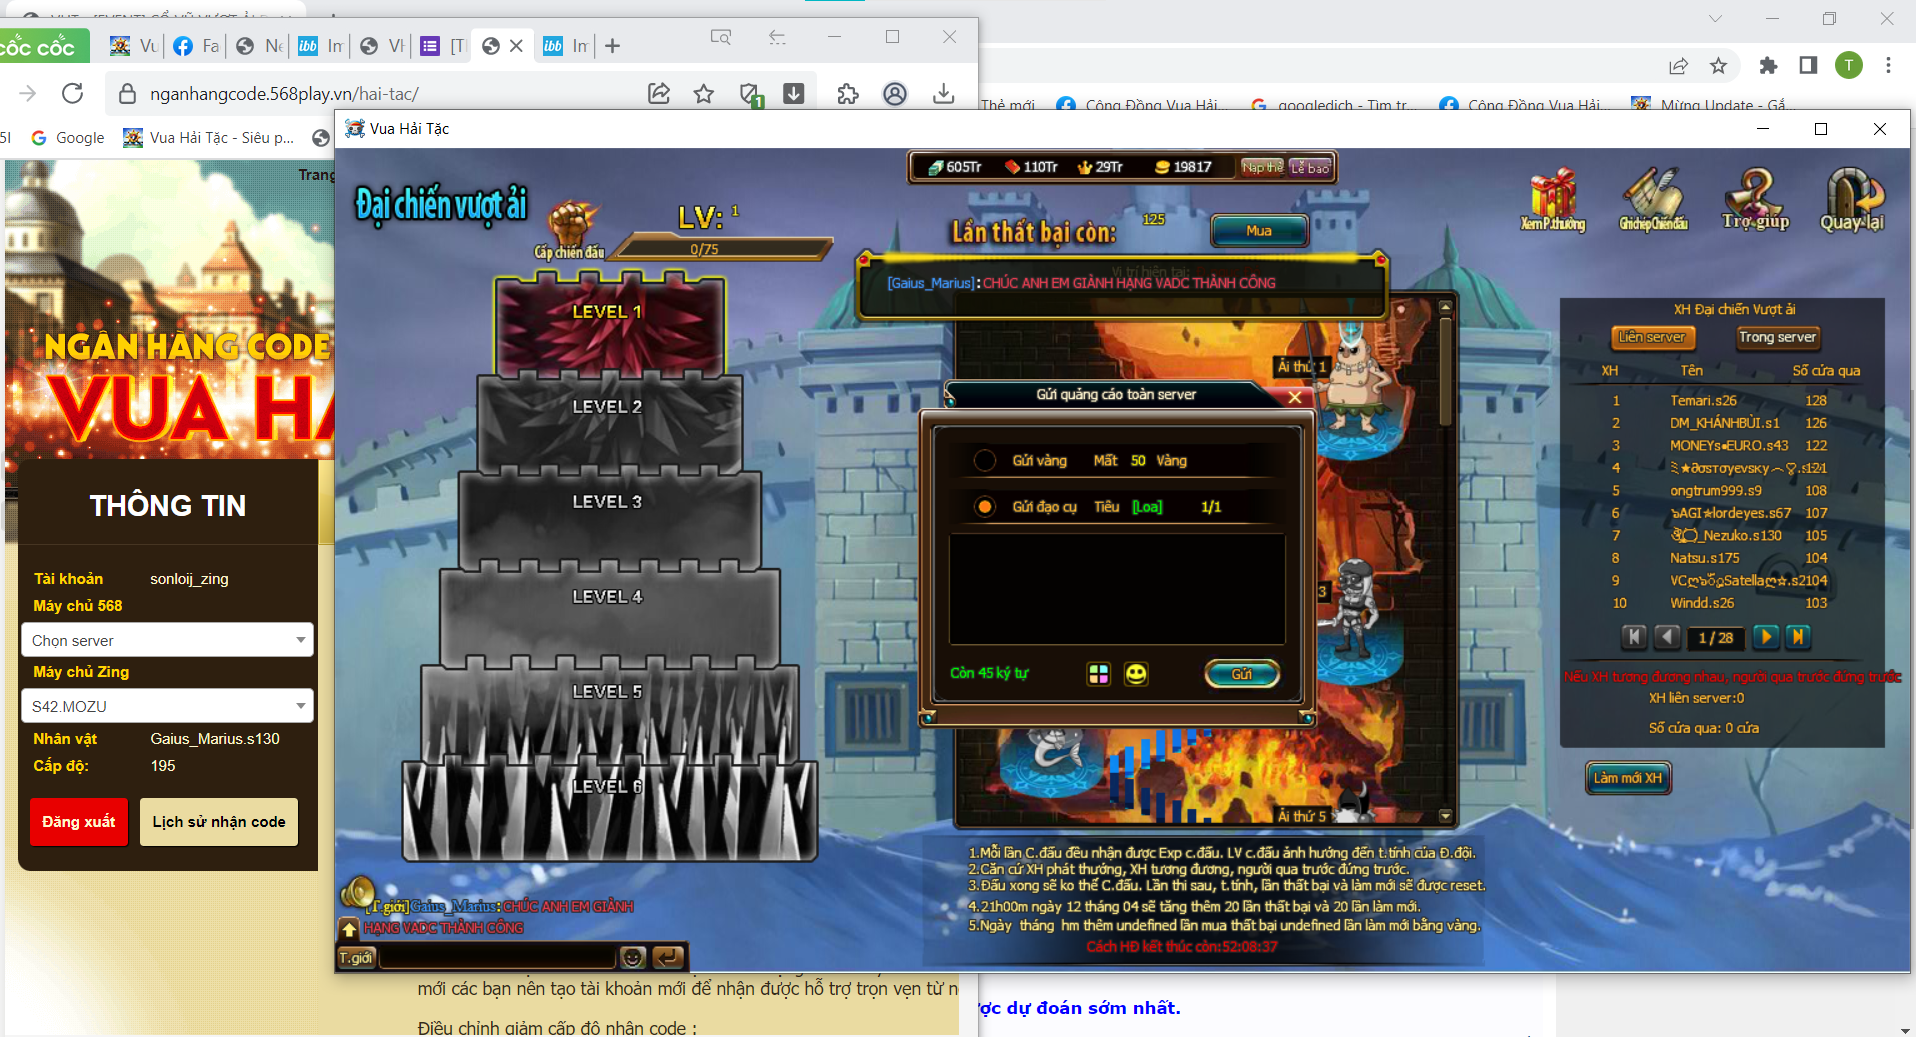Viewport: 1916px width, 1037px height.
Task: Switch to the purple list-icon tab in Cốc Cốc
Action: pyautogui.click(x=444, y=46)
